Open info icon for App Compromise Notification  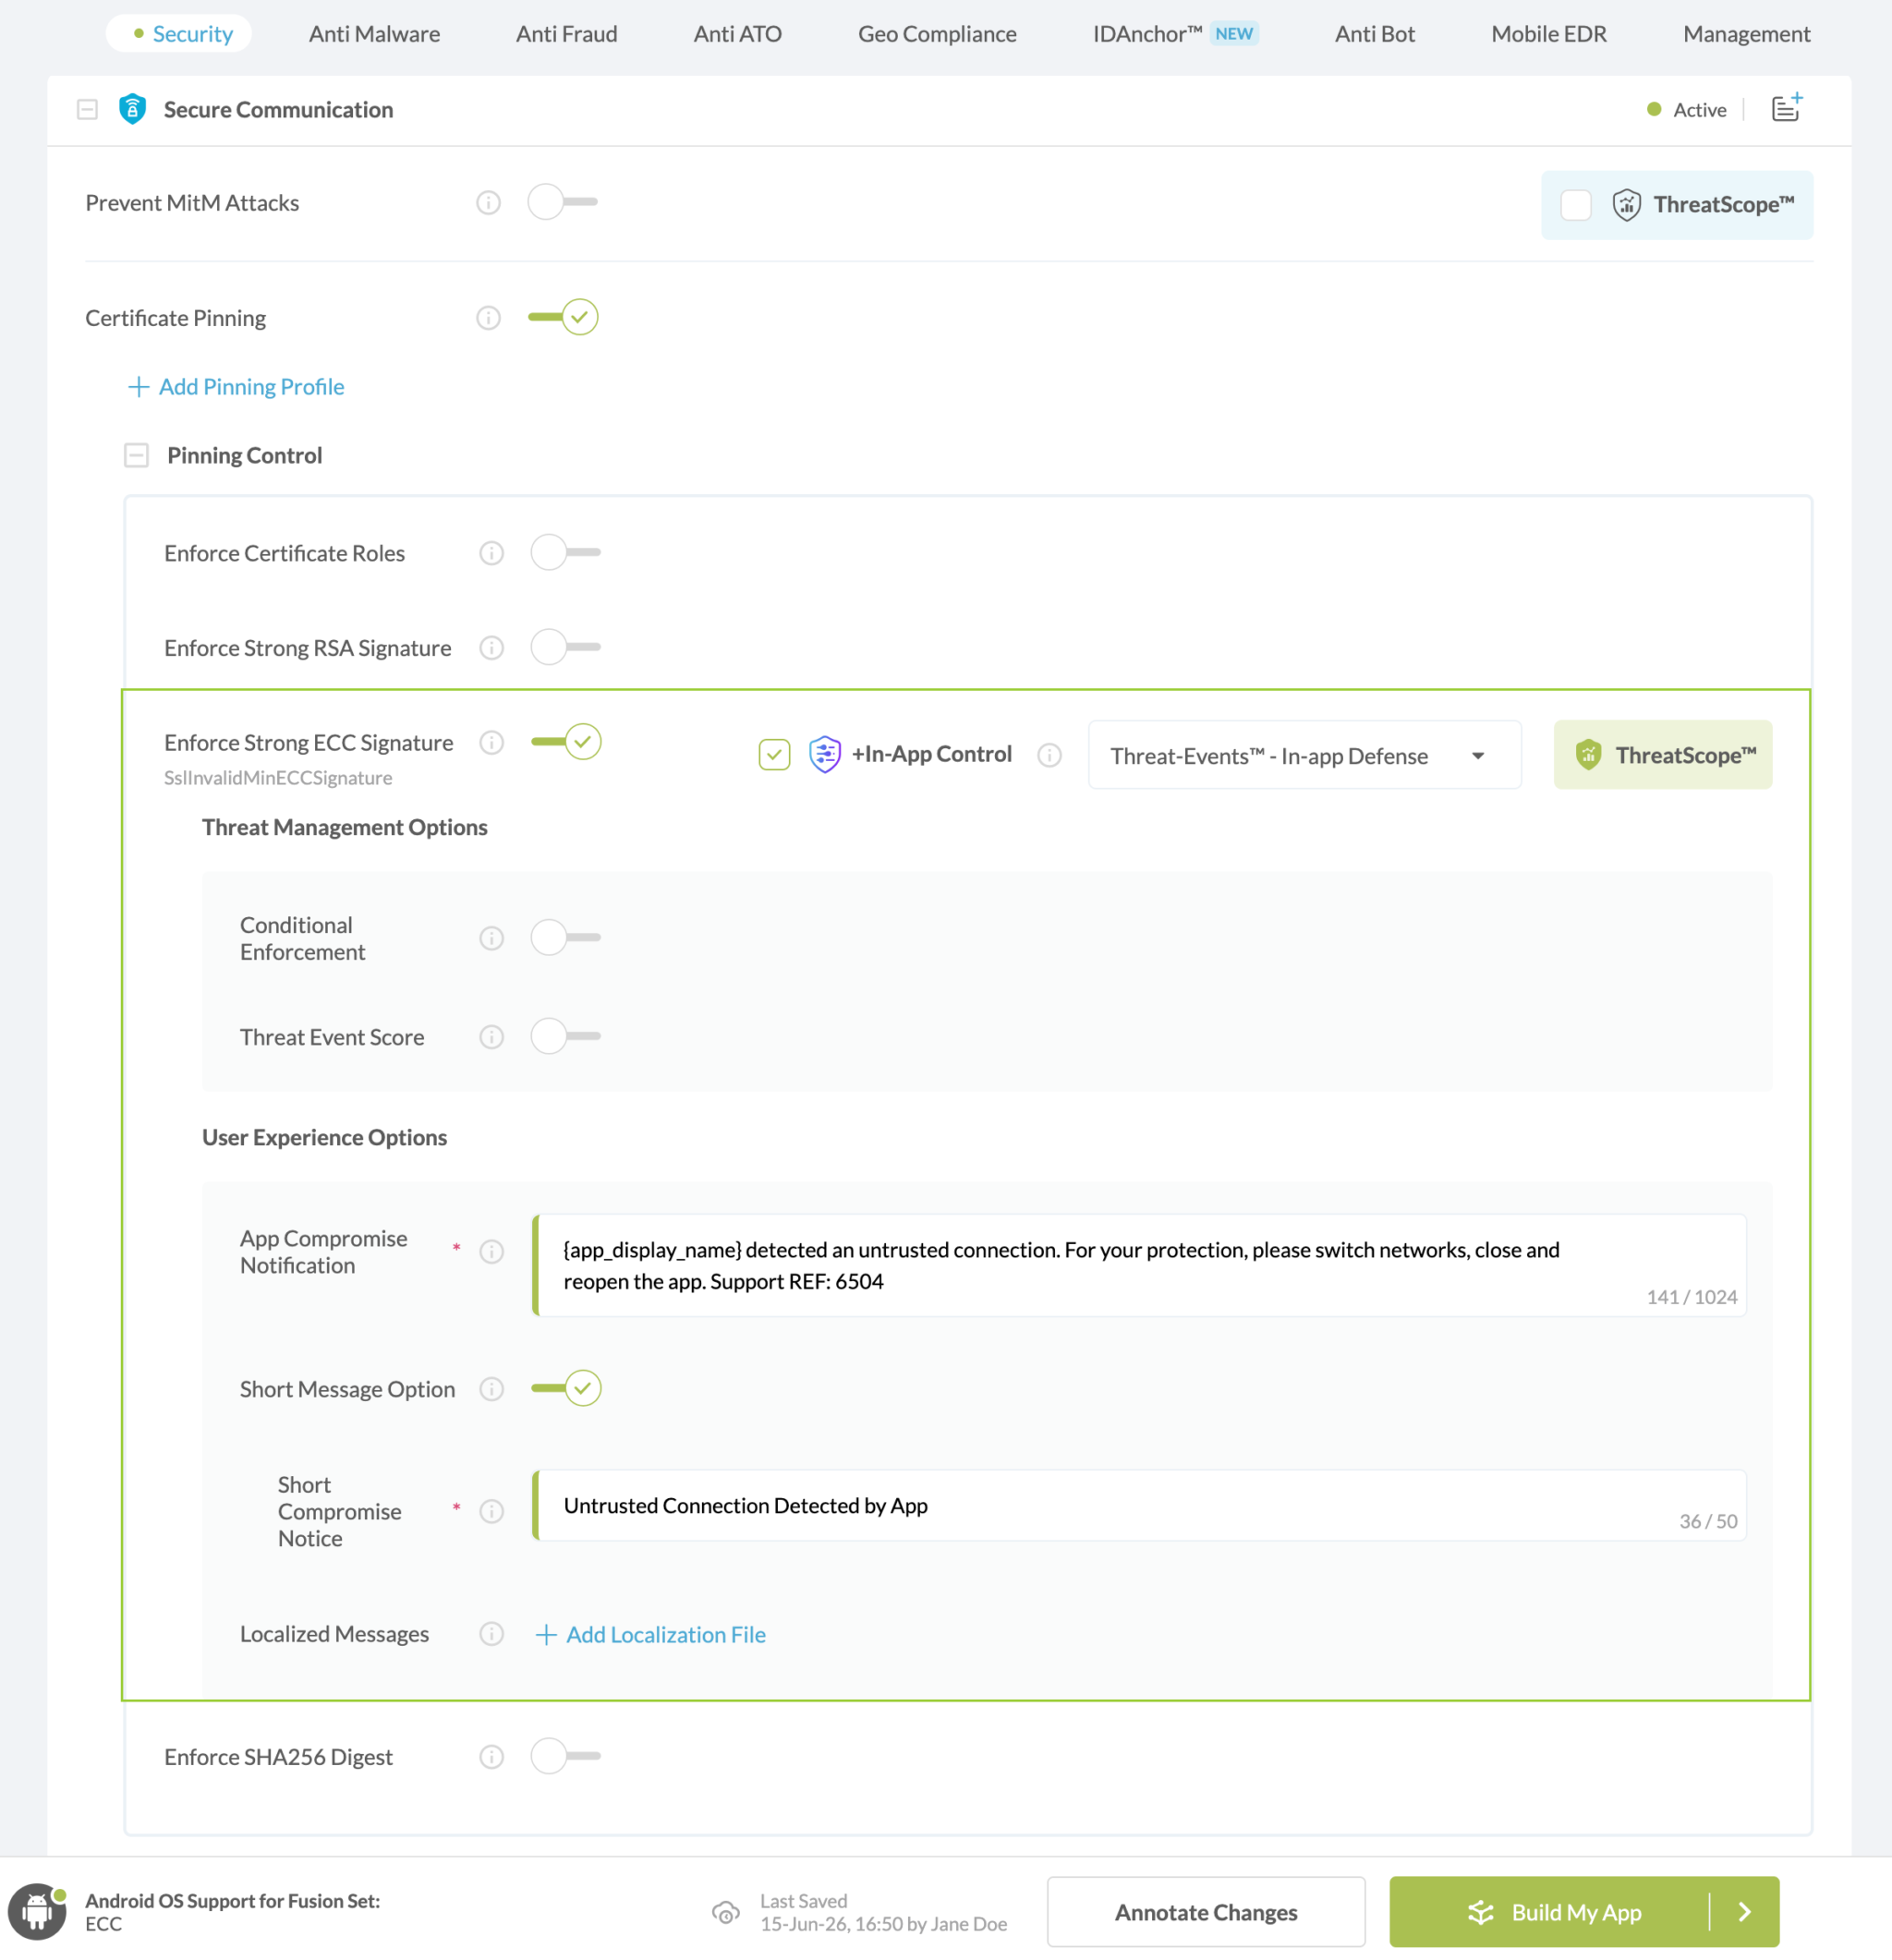point(491,1252)
